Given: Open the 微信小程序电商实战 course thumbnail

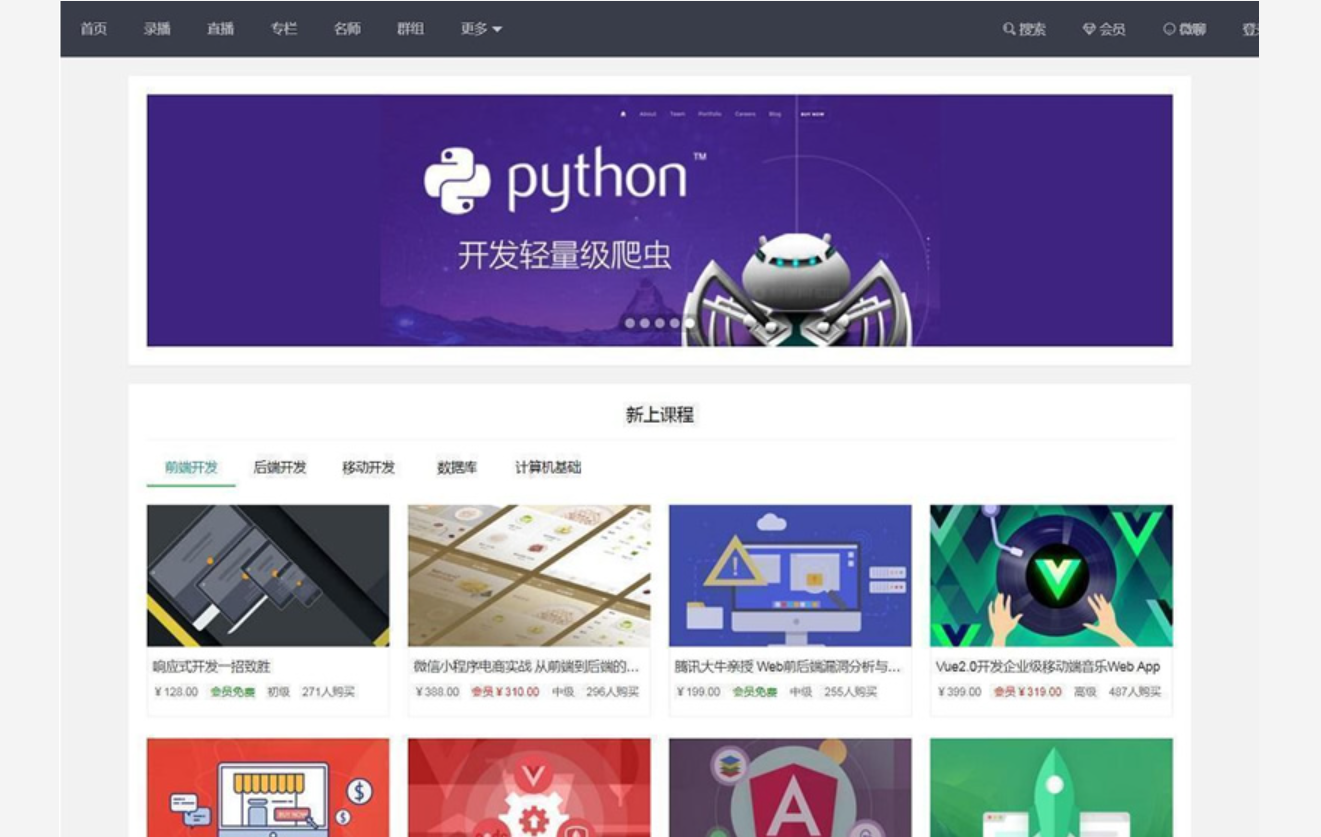Looking at the screenshot, I should [x=529, y=575].
